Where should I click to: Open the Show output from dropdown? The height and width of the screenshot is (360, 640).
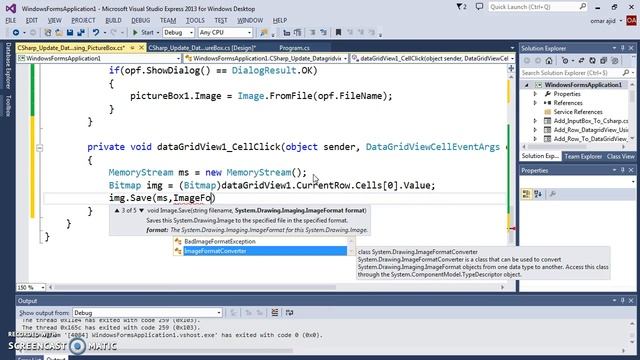[x=147, y=313]
